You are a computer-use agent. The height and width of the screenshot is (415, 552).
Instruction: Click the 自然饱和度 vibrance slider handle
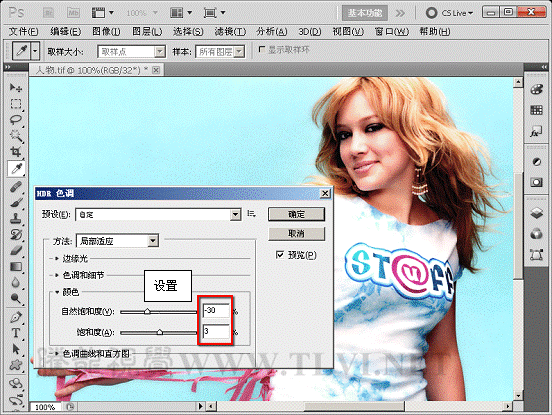(147, 311)
